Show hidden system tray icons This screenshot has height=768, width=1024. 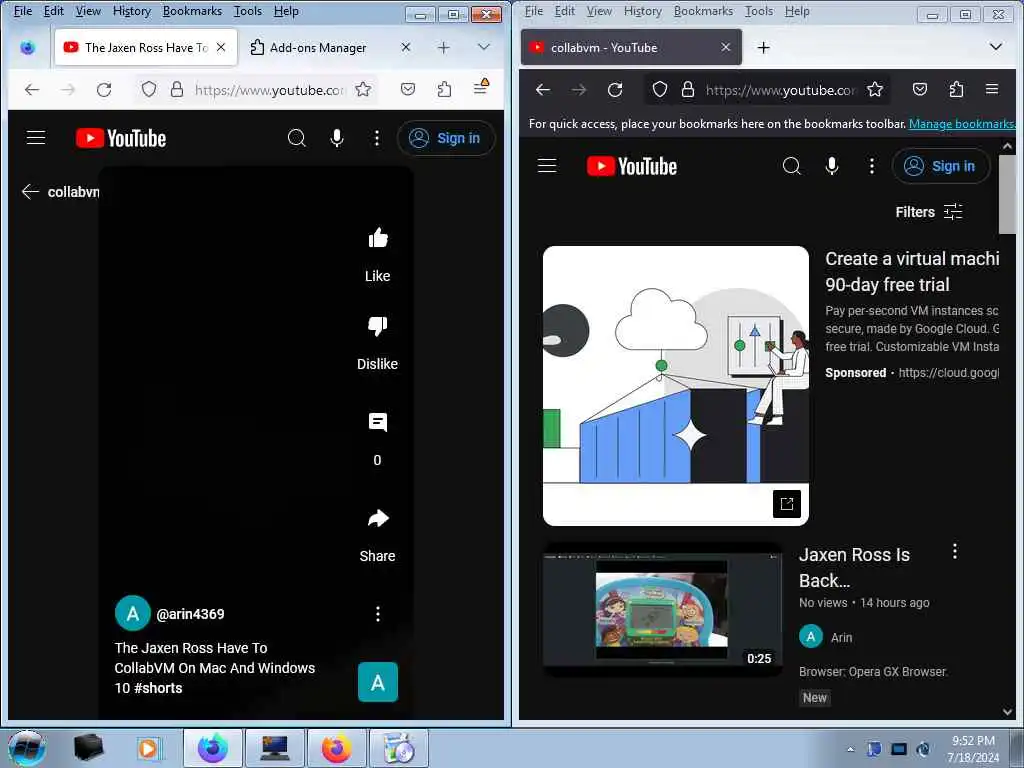click(x=850, y=750)
